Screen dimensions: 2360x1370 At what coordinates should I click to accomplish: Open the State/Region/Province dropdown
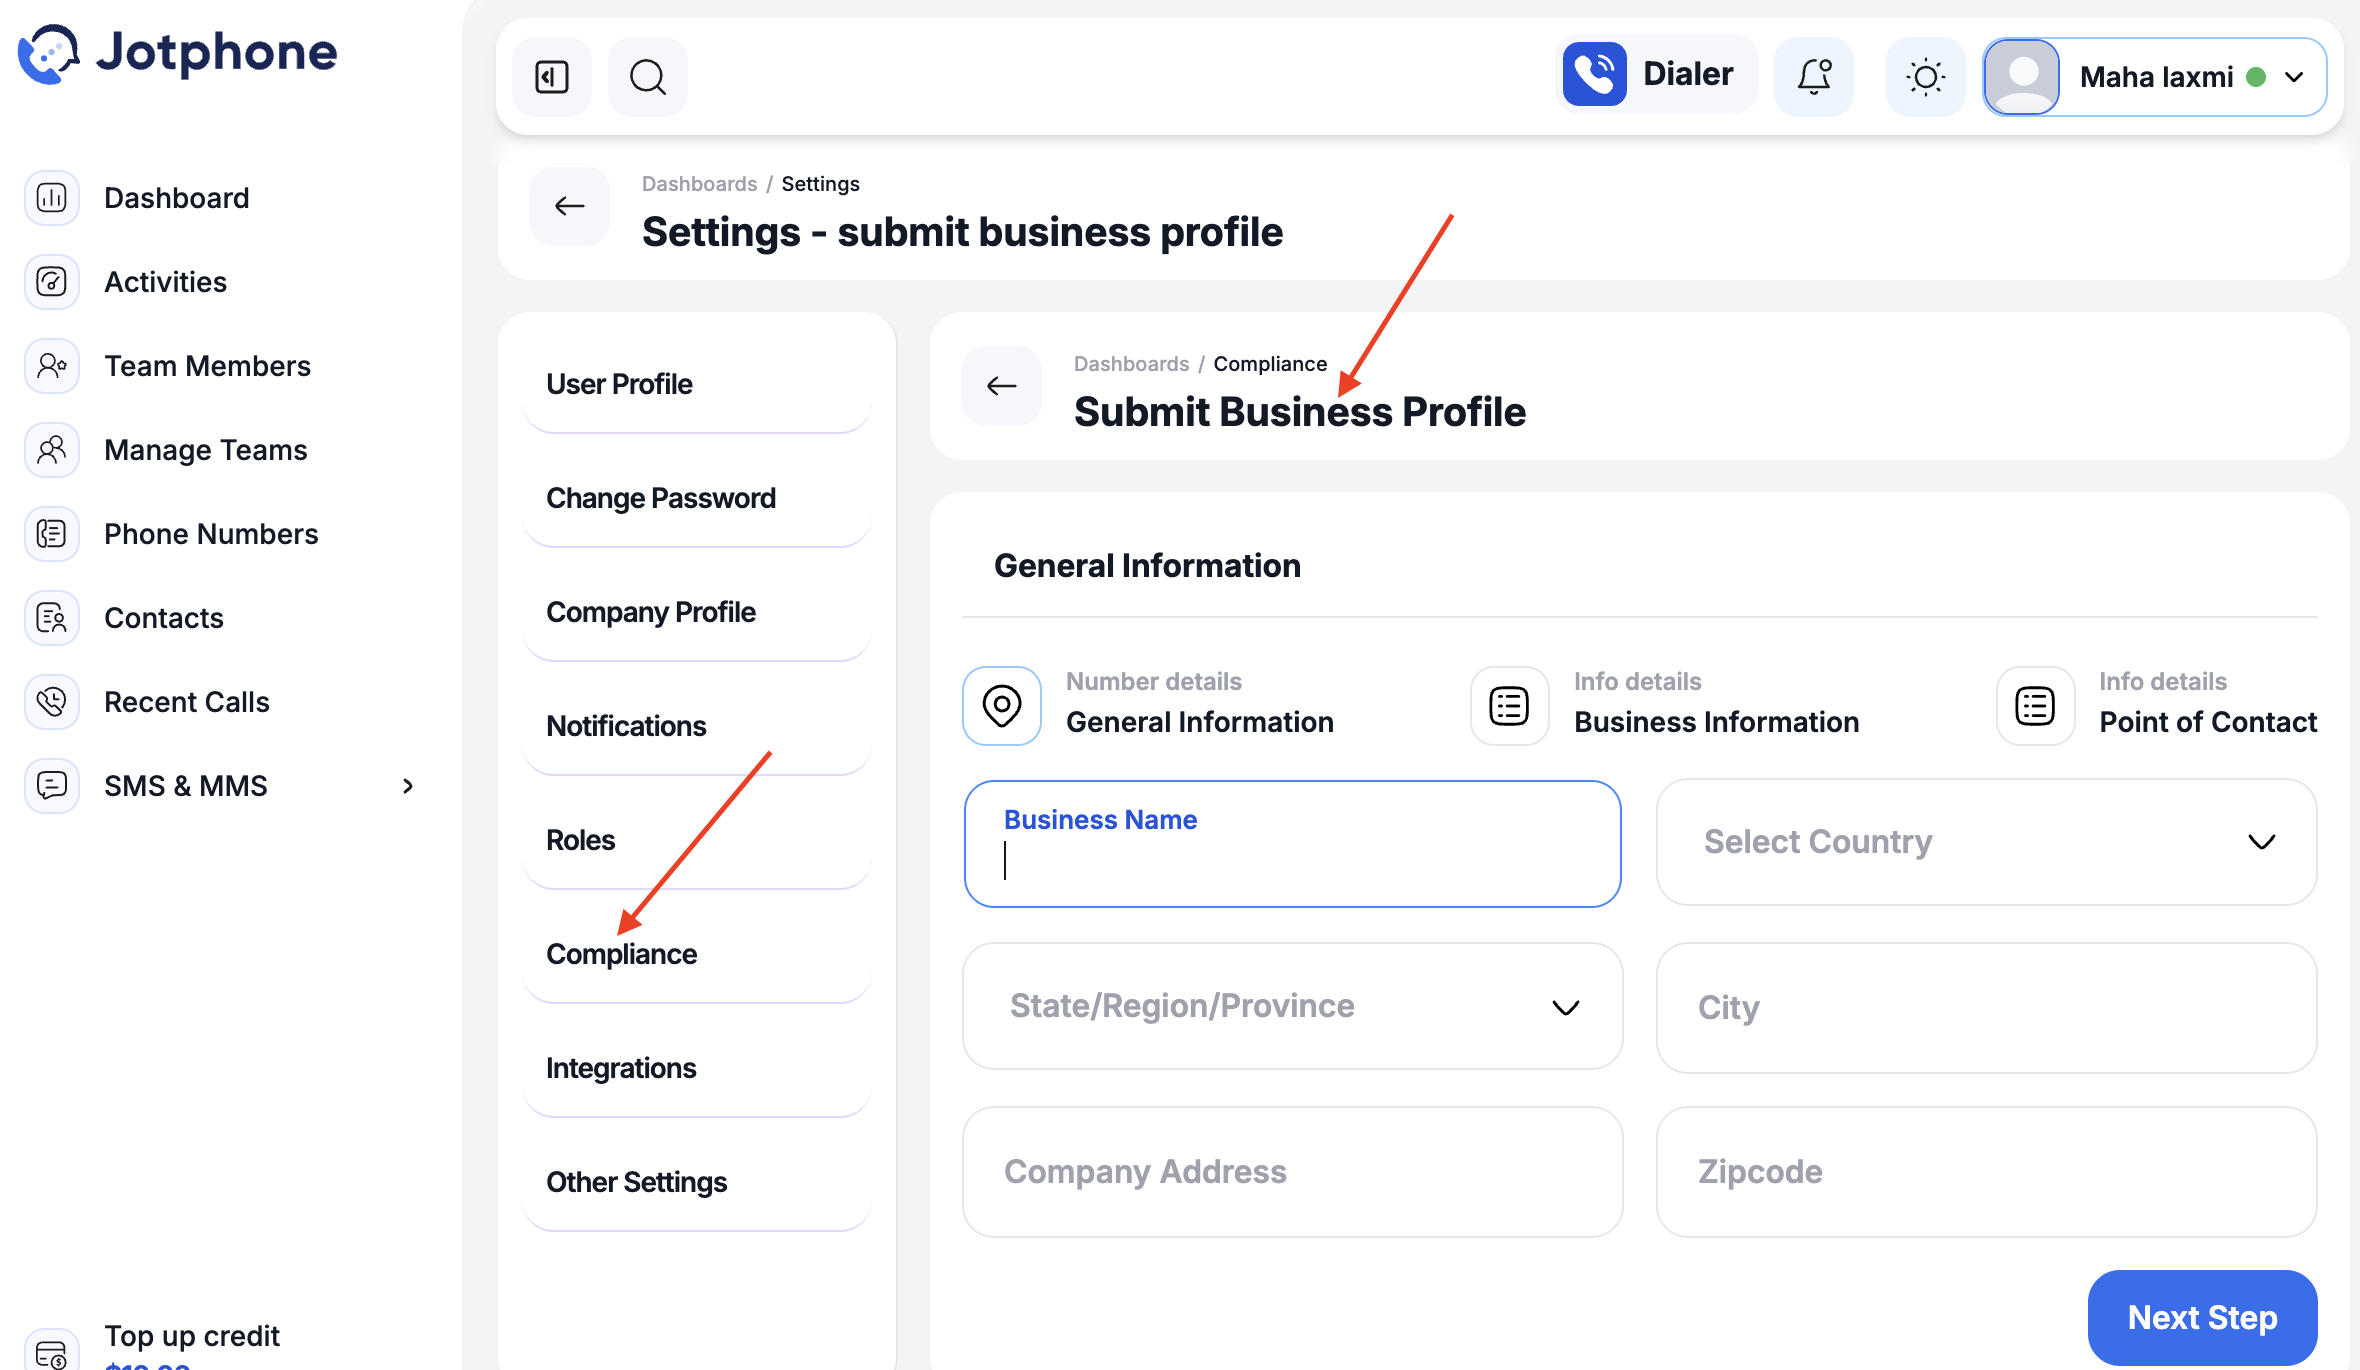pyautogui.click(x=1292, y=1006)
